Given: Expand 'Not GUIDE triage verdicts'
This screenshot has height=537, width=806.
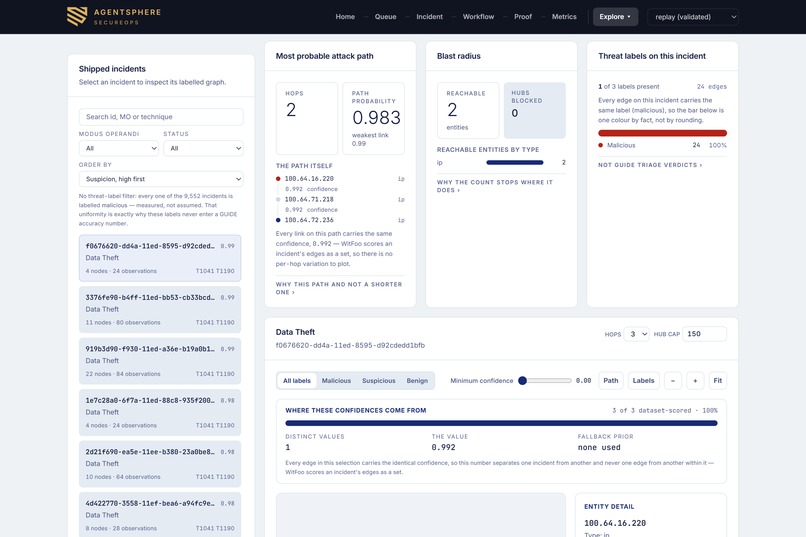Looking at the screenshot, I should 650,165.
